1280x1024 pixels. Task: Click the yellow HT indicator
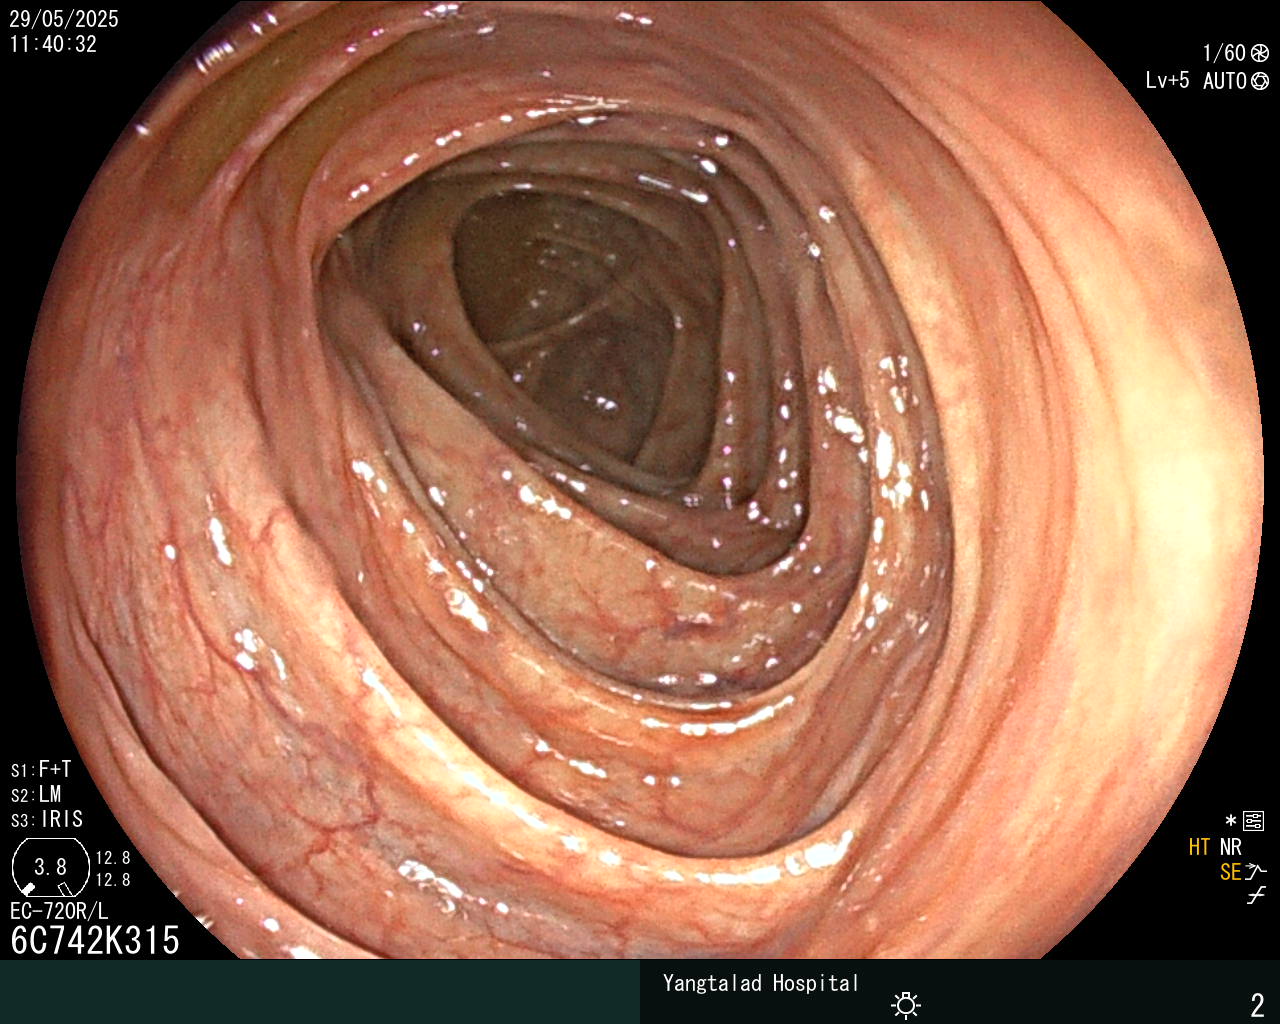1199,847
